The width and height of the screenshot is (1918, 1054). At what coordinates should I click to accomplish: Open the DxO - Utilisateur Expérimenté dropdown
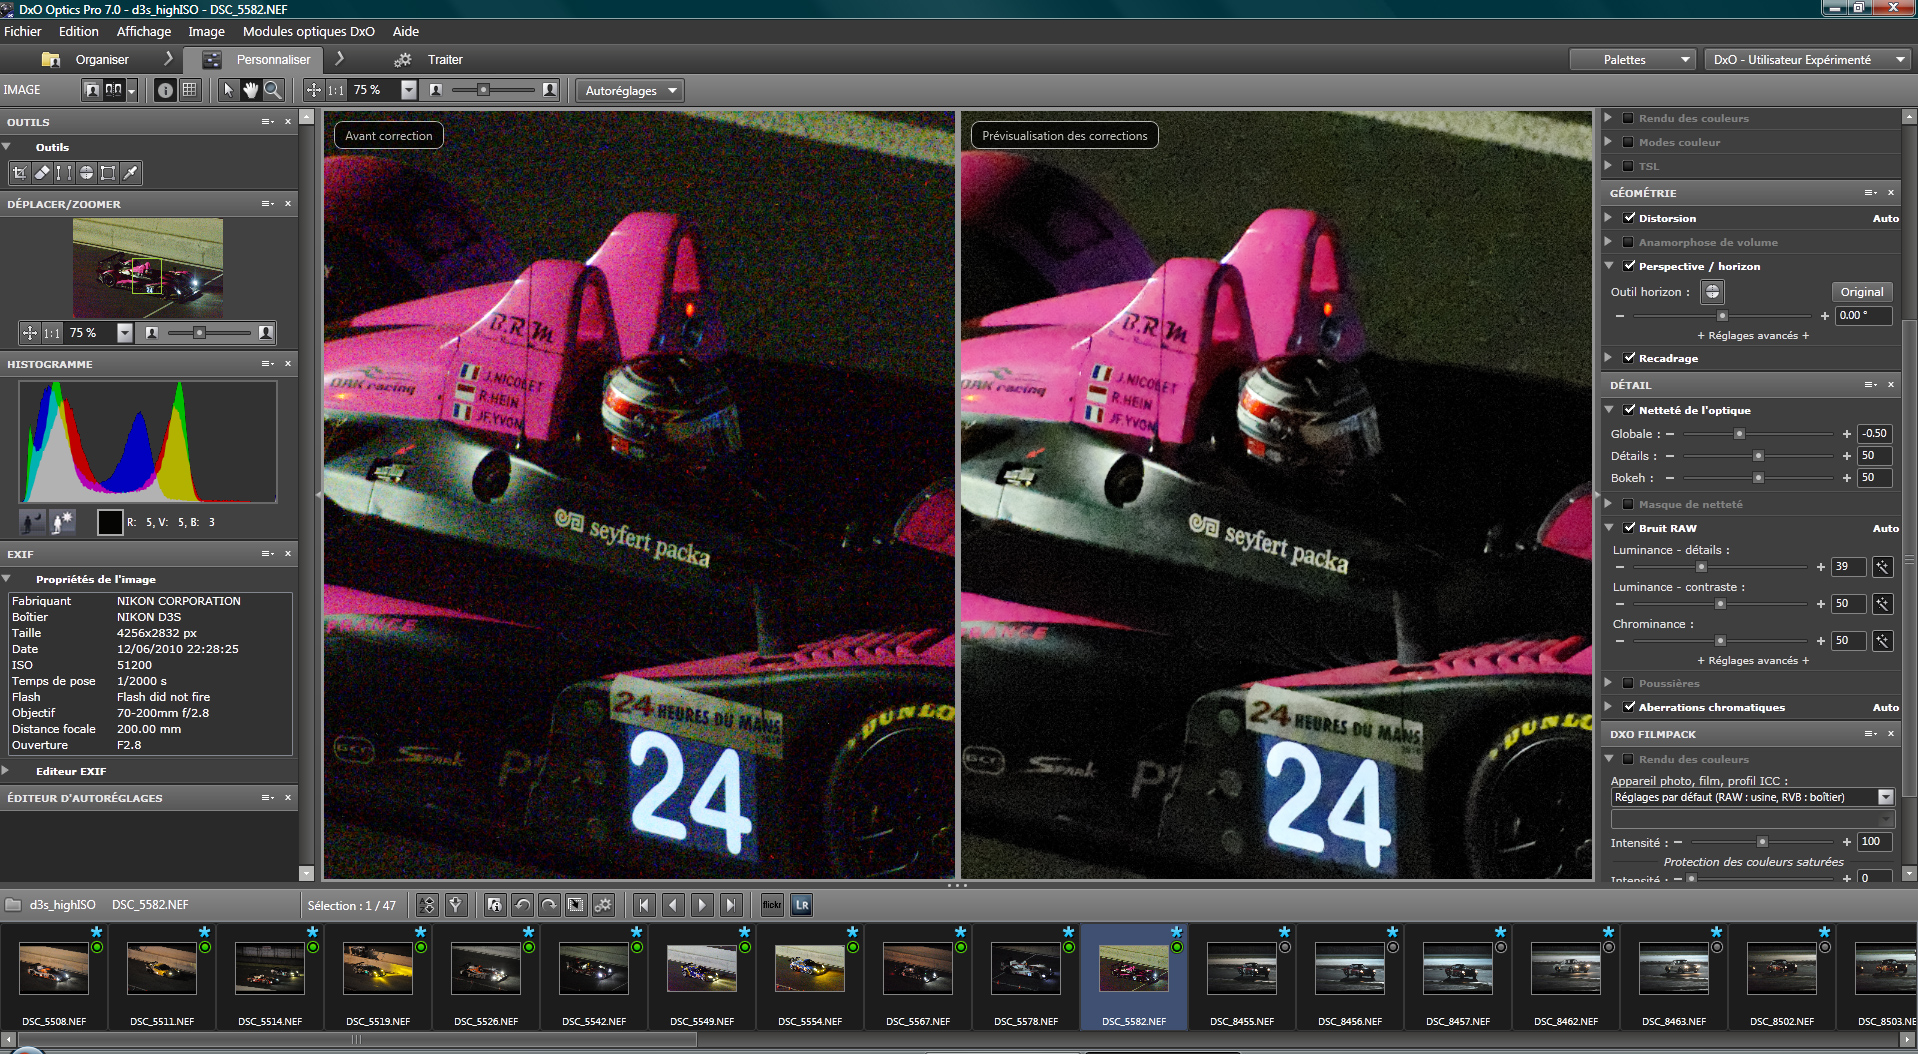(1806, 60)
